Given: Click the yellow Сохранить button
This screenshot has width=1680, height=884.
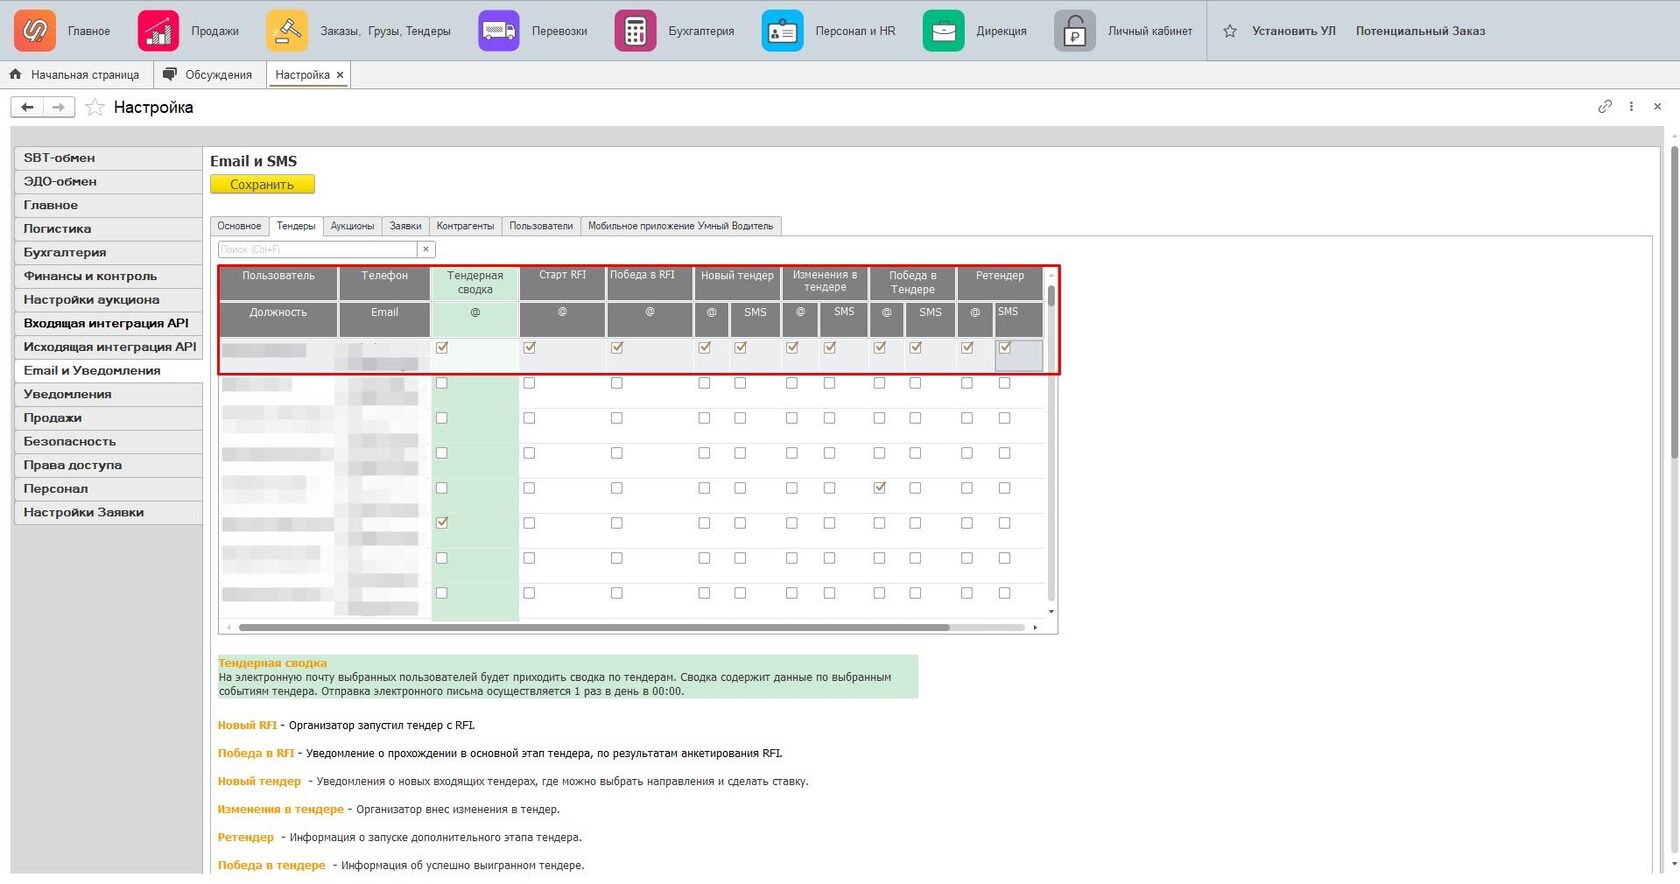Looking at the screenshot, I should click(262, 184).
